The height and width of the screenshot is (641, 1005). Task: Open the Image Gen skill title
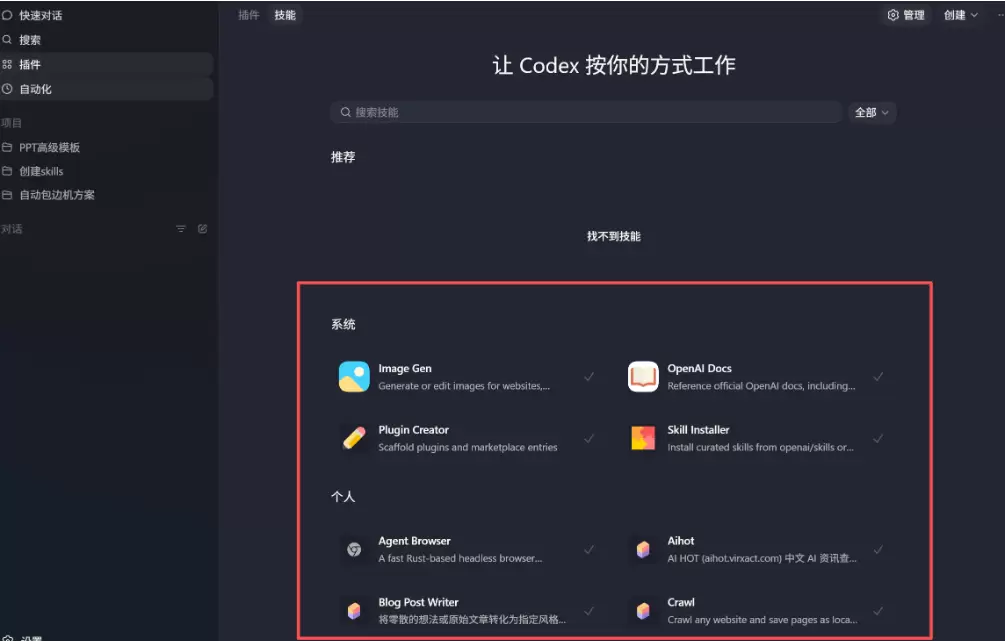click(405, 369)
